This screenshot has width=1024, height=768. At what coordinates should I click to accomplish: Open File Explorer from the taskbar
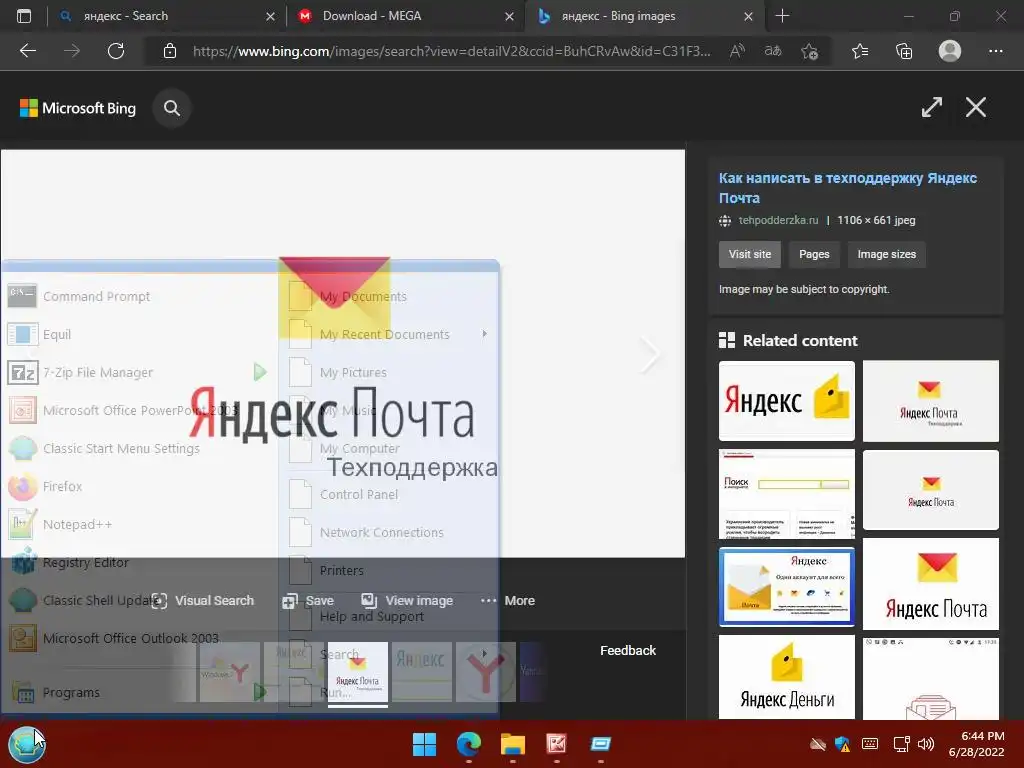[x=513, y=744]
